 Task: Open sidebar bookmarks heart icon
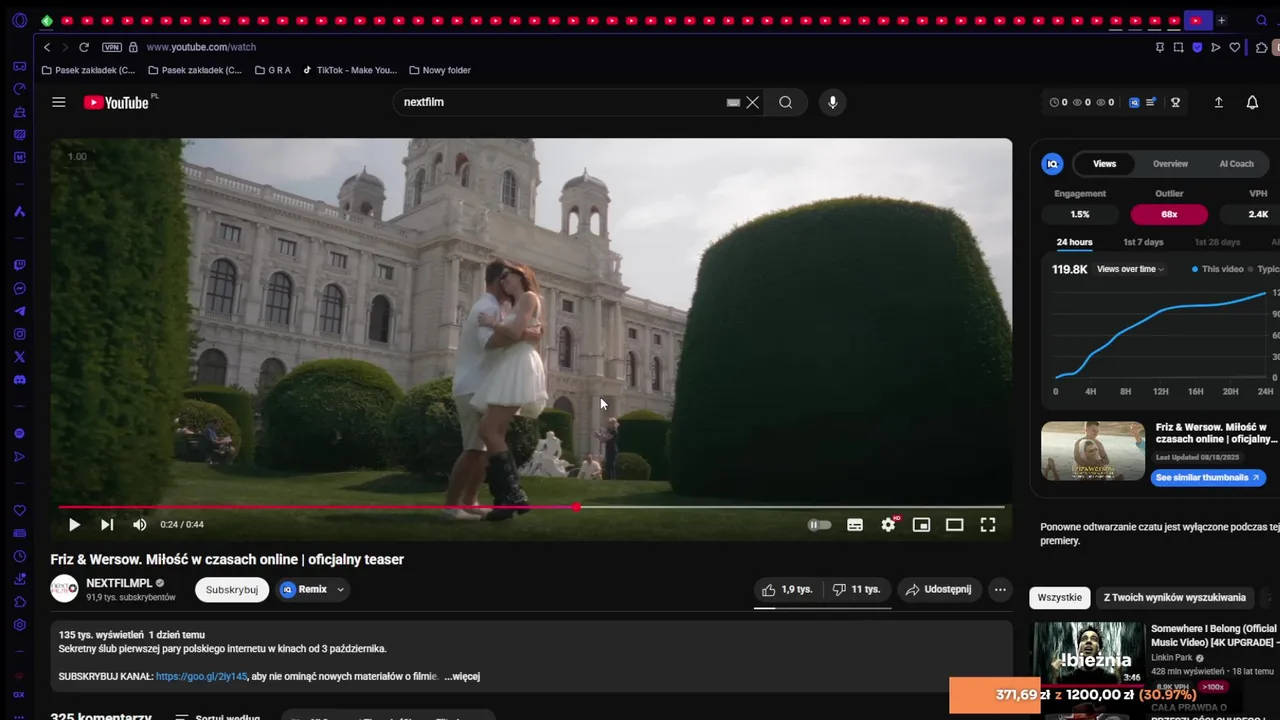tap(19, 510)
